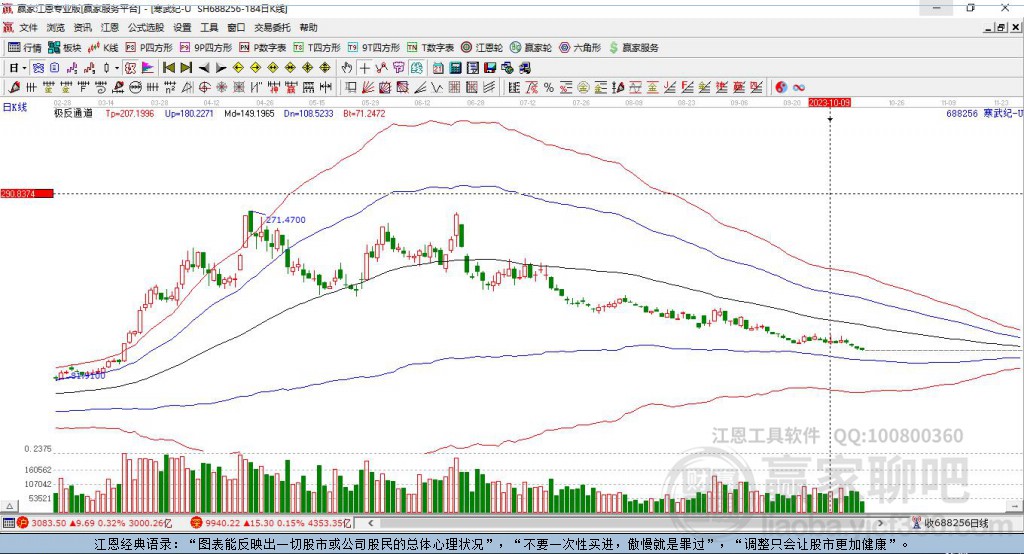The width and height of the screenshot is (1024, 554).
Task: Jump to first bar icon
Action: pos(168,68)
